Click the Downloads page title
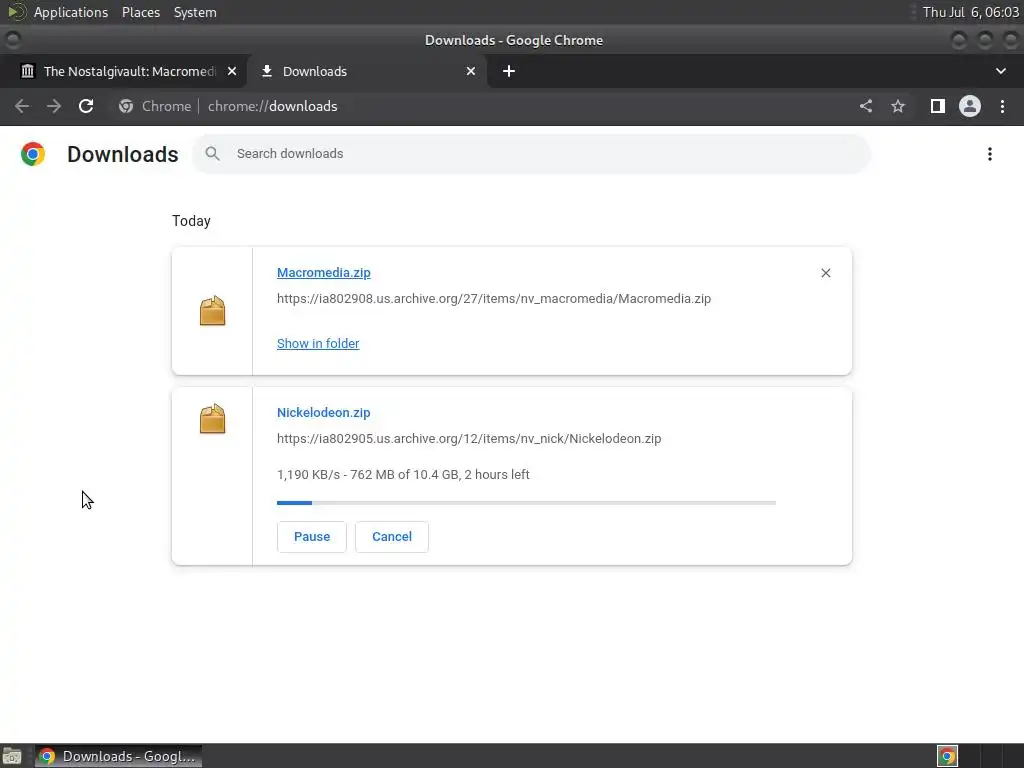The width and height of the screenshot is (1024, 768). pos(123,154)
